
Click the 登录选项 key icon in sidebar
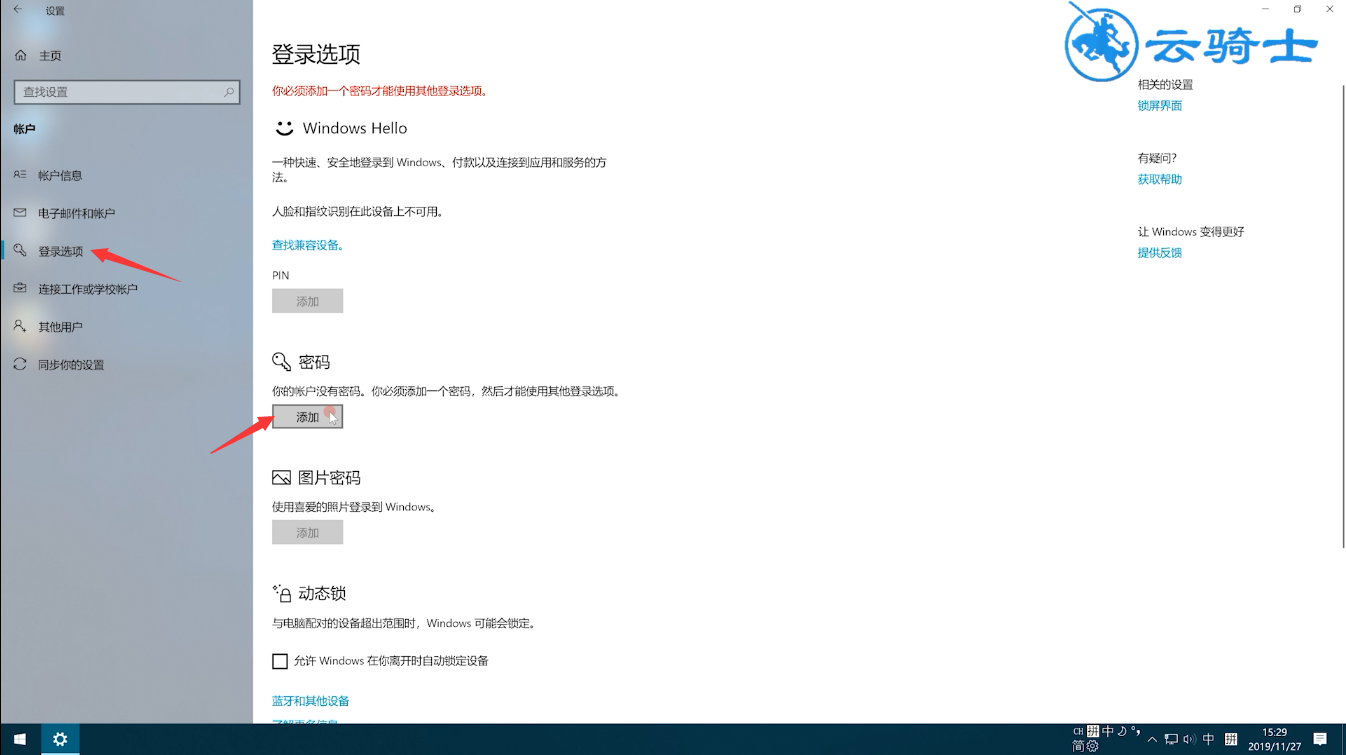pos(20,250)
